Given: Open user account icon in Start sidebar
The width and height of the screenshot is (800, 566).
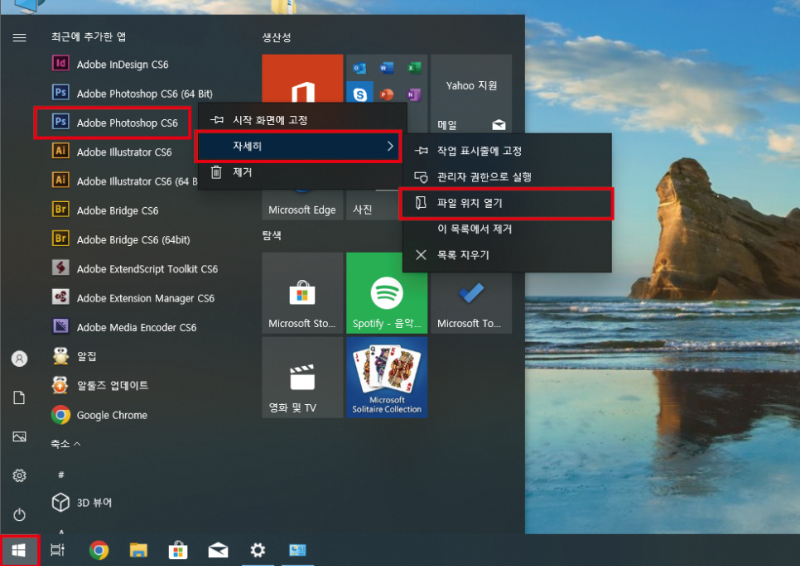Looking at the screenshot, I should pyautogui.click(x=19, y=359).
